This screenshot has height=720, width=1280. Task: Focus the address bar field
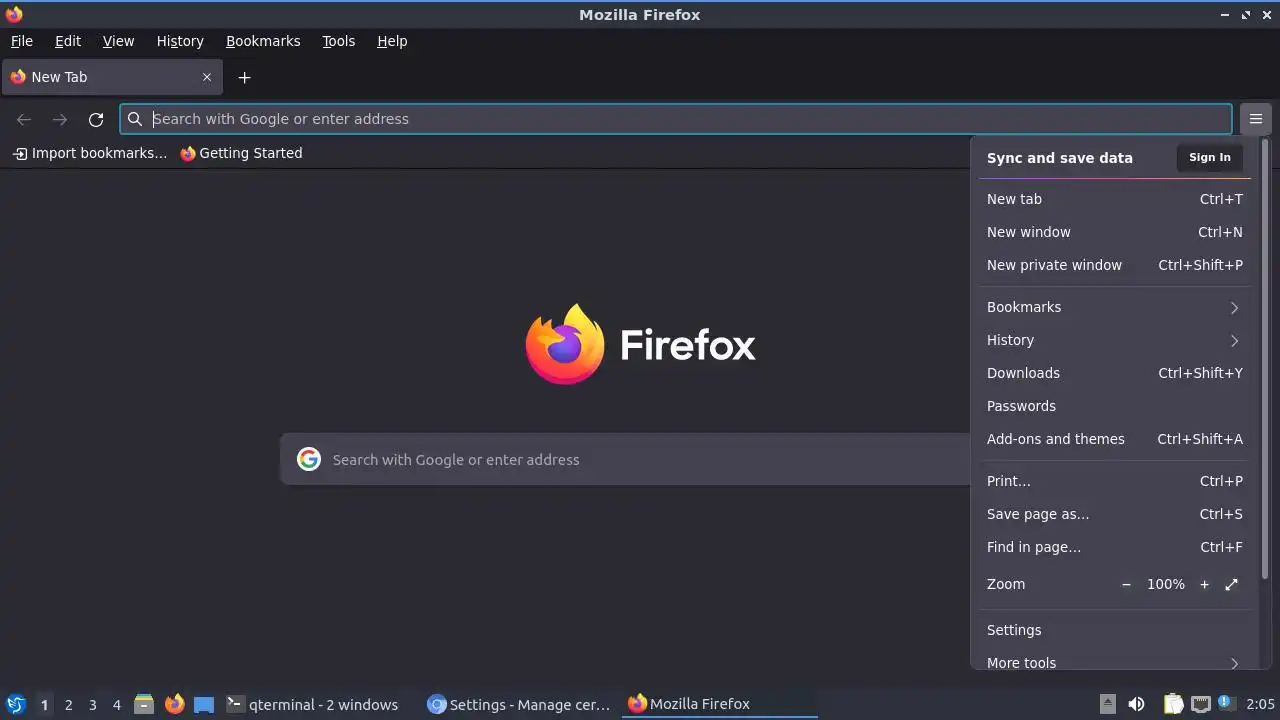pos(676,119)
